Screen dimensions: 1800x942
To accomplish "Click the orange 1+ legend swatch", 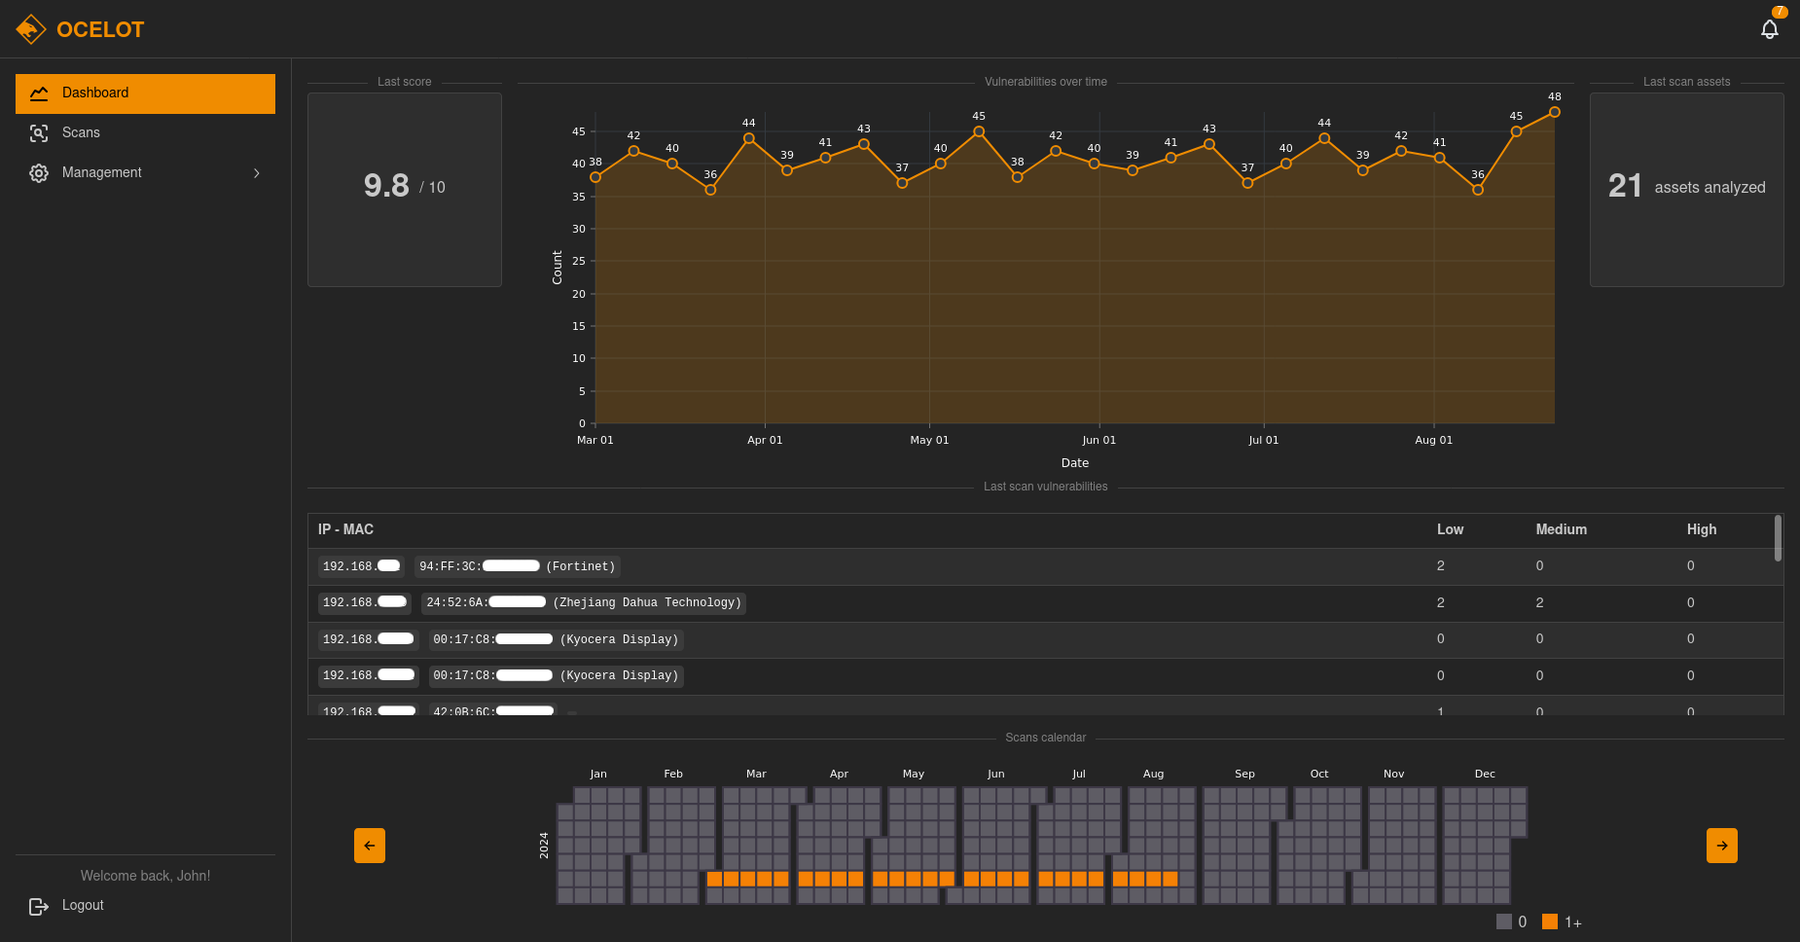I will (x=1550, y=921).
